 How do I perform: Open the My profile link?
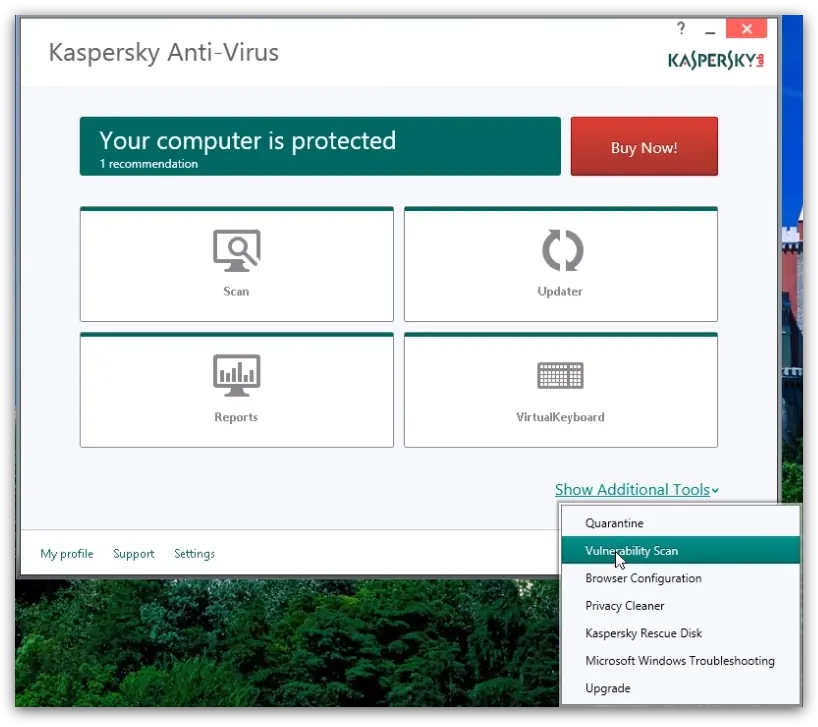click(67, 553)
